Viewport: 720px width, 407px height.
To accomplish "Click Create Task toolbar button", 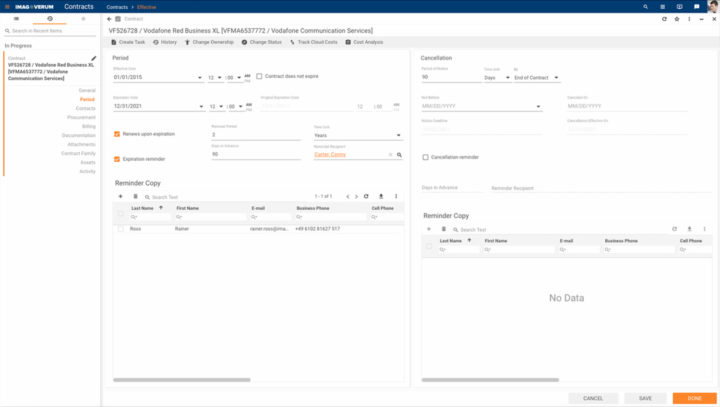I will point(128,42).
